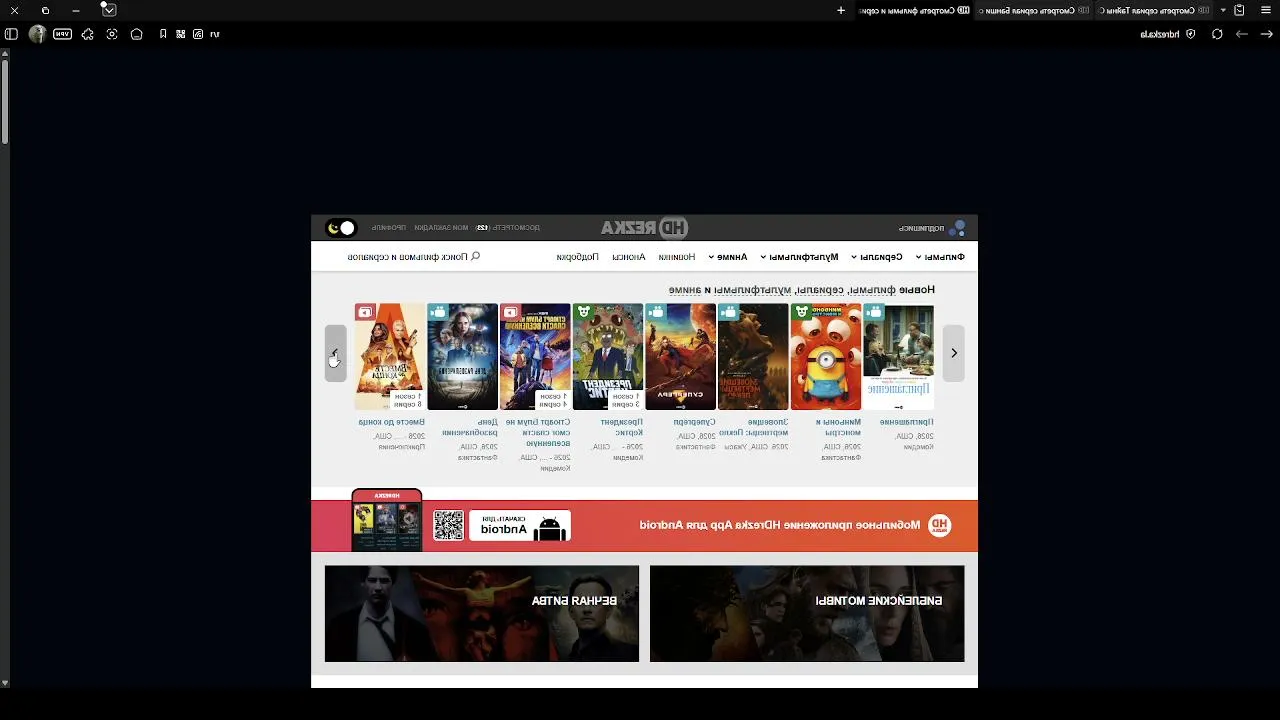
Task: Open the День разоблачения title link
Action: 470,427
